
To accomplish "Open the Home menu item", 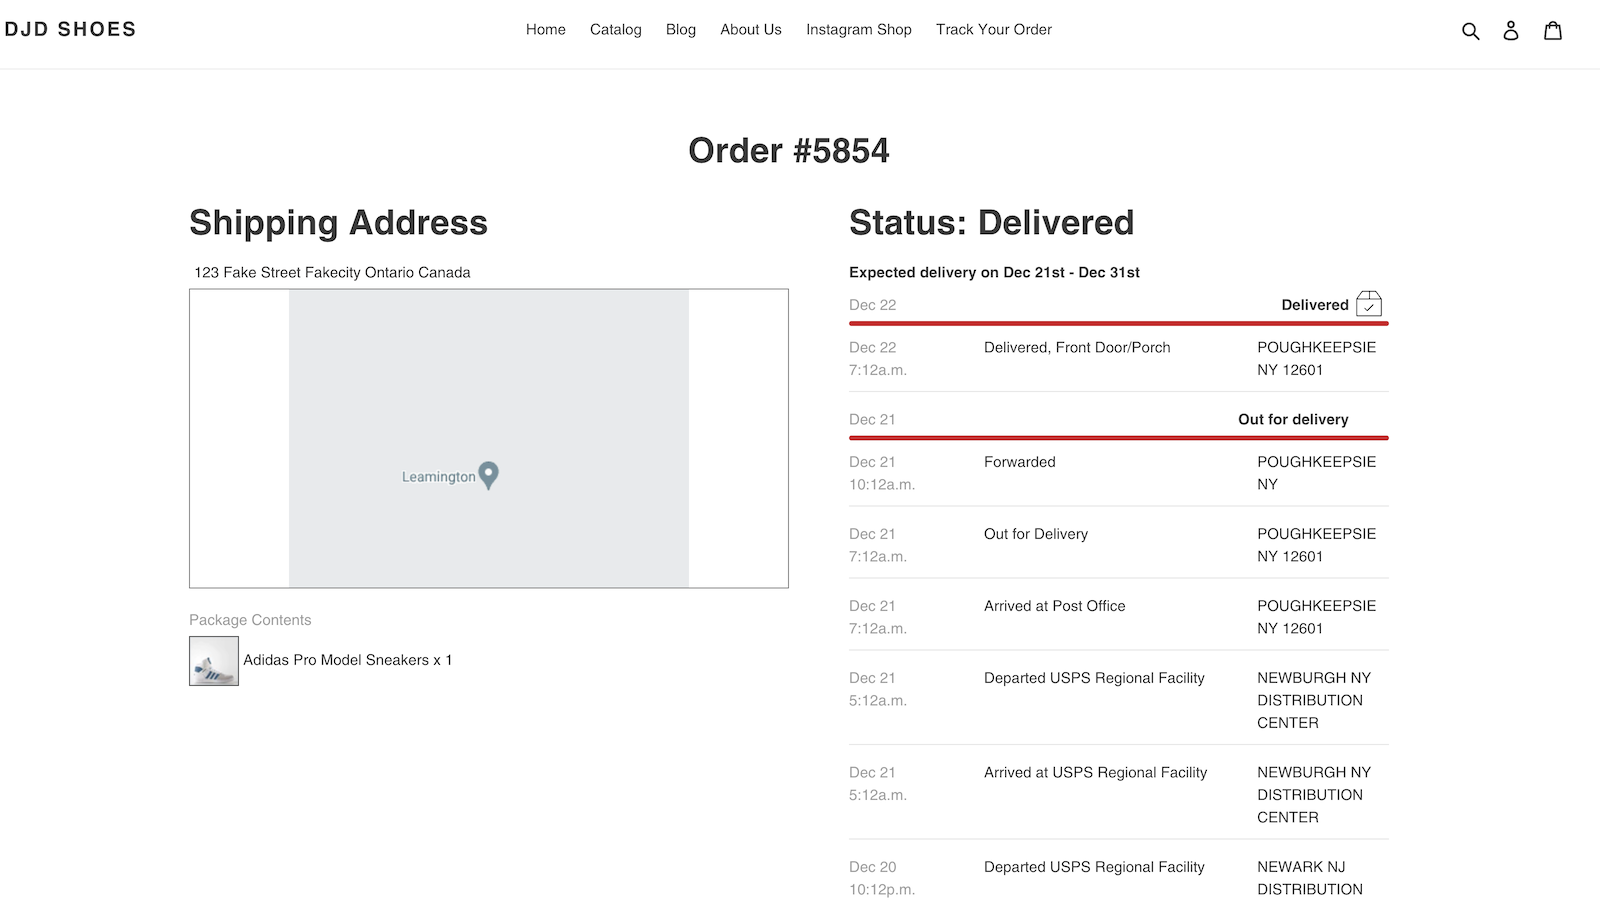I will (545, 29).
